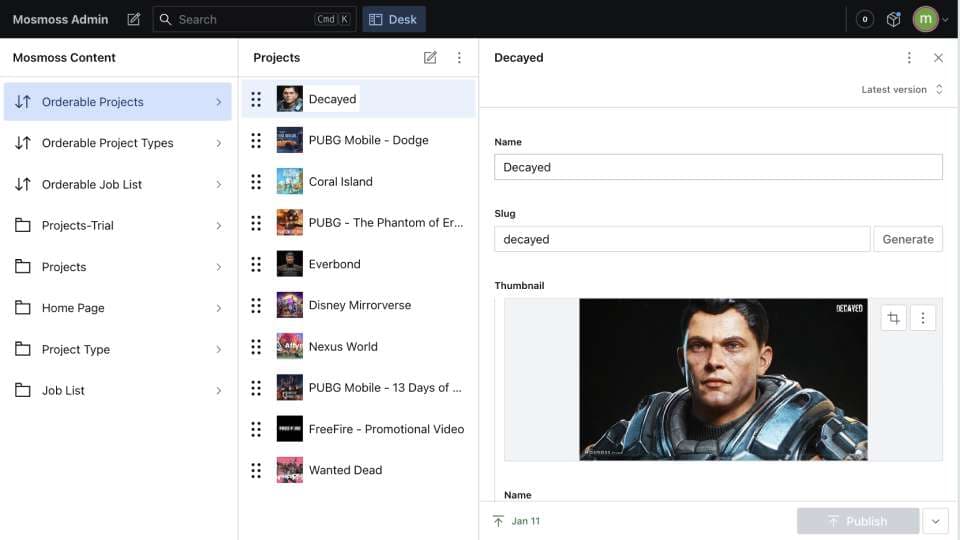Open the Projects folder in sidebar
This screenshot has width=960, height=540.
[118, 267]
